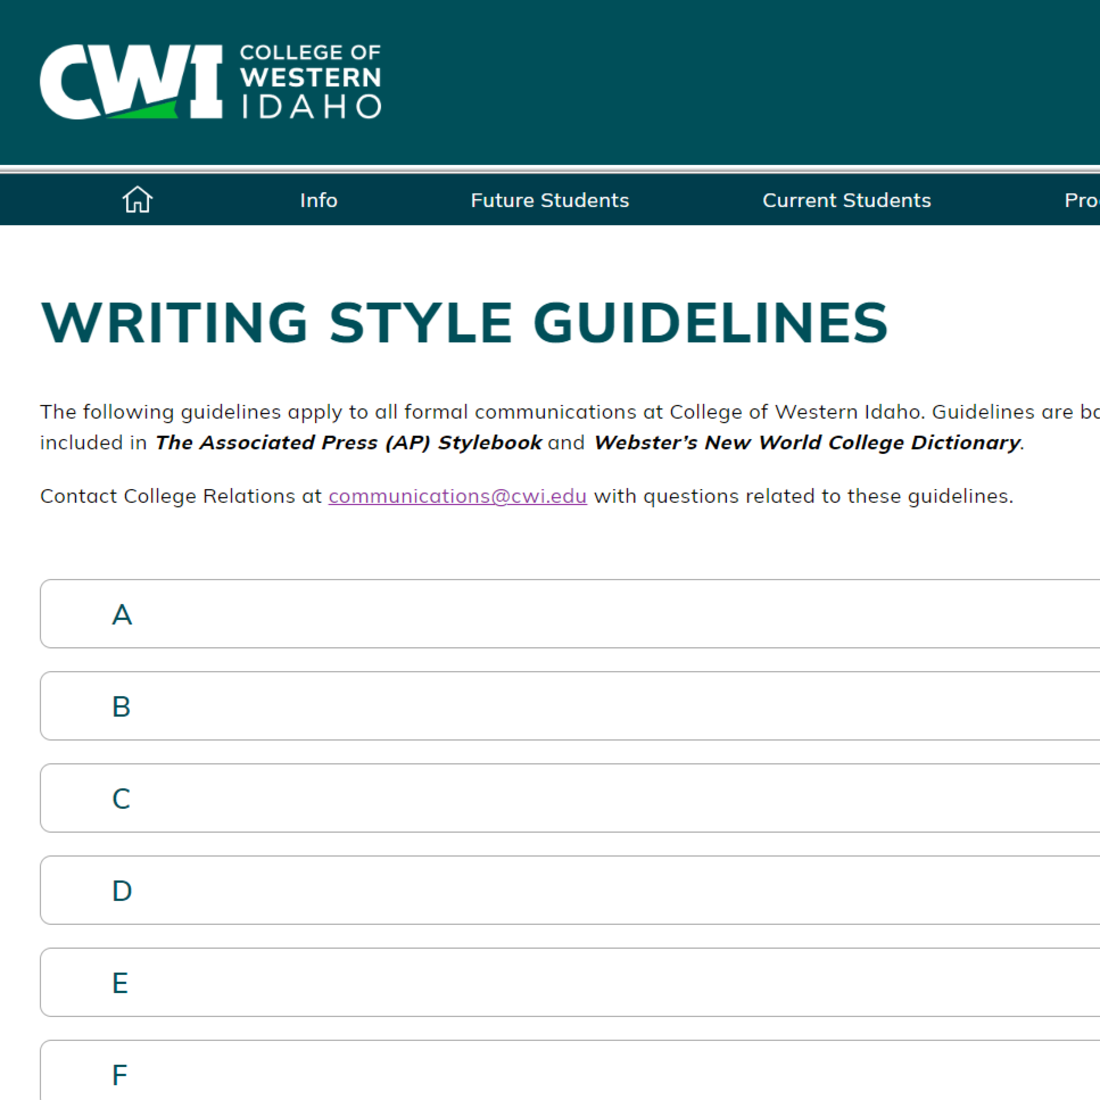Click the Writing Style Guidelines page heading
Image resolution: width=1100 pixels, height=1100 pixels.
click(x=463, y=323)
